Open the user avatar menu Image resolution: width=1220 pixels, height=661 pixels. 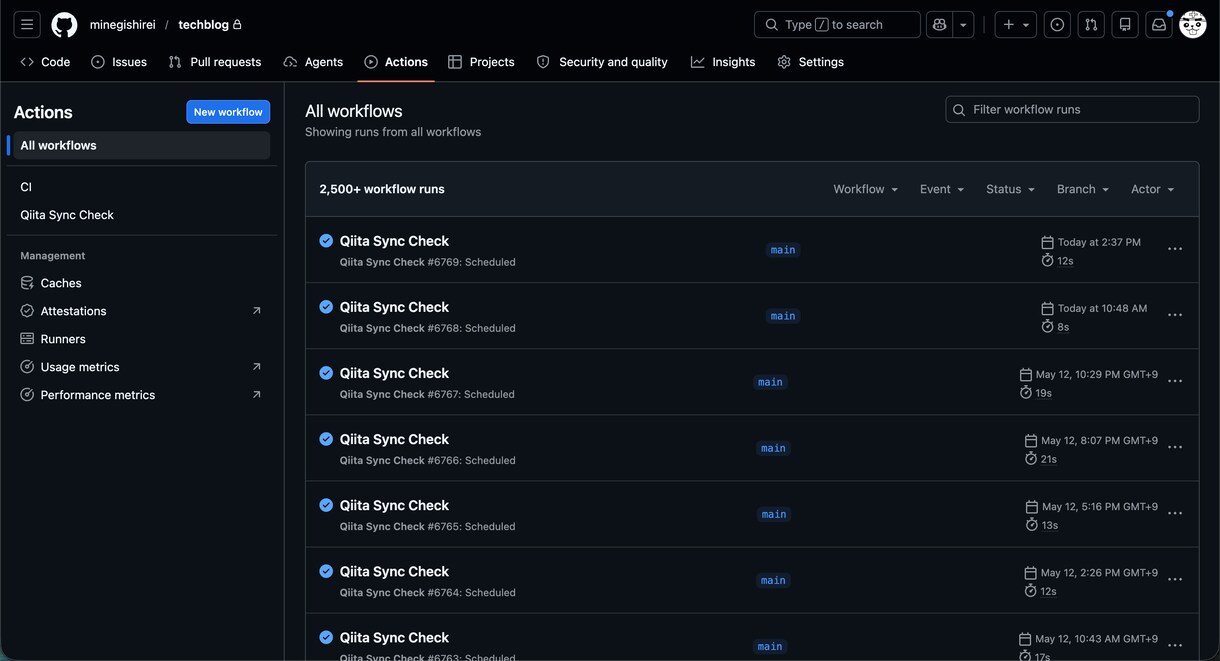click(1193, 25)
